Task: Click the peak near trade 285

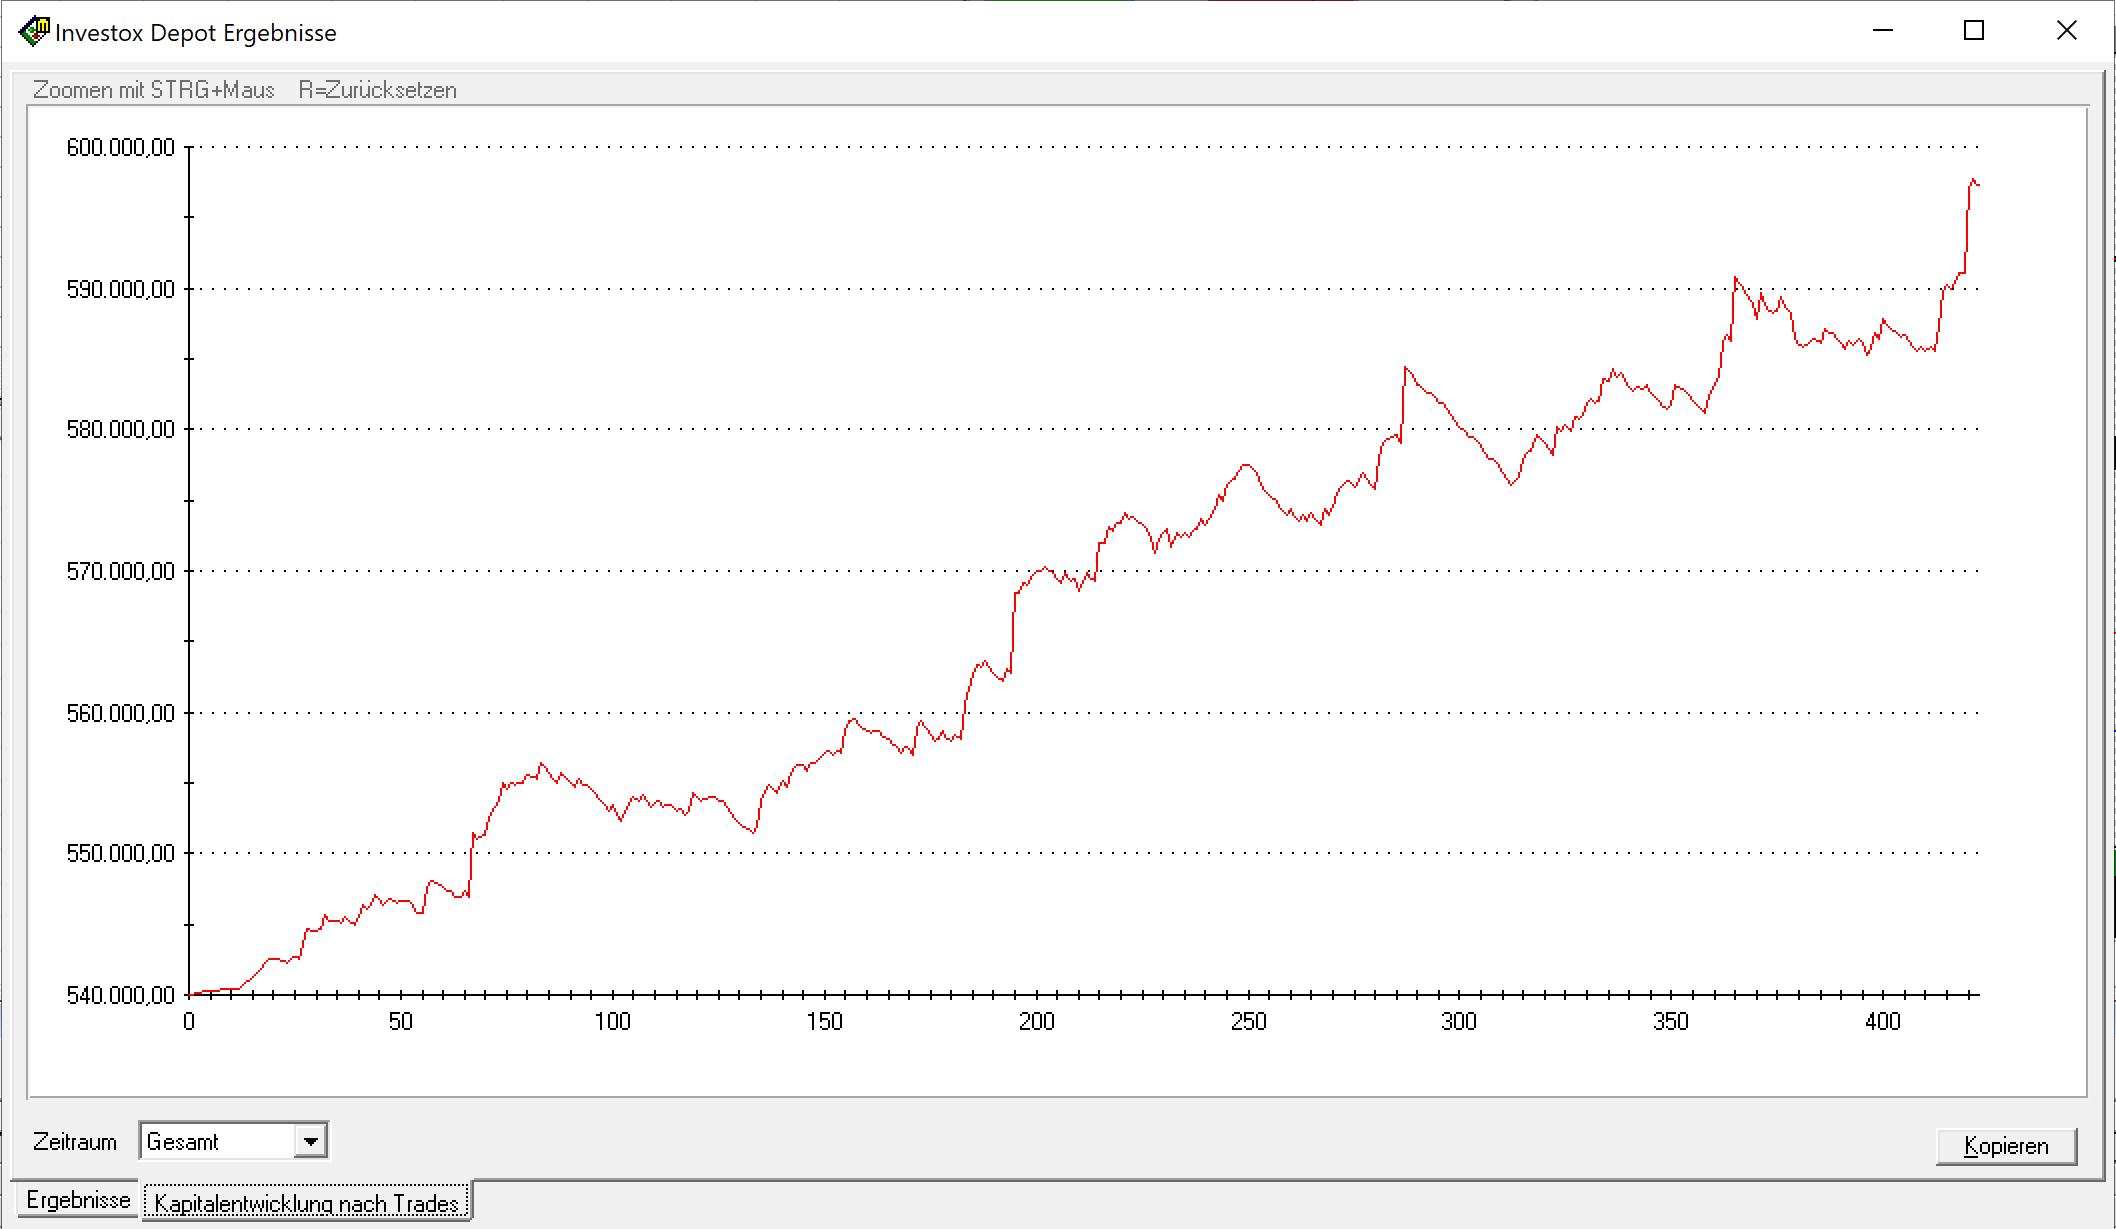Action: pyautogui.click(x=1404, y=366)
